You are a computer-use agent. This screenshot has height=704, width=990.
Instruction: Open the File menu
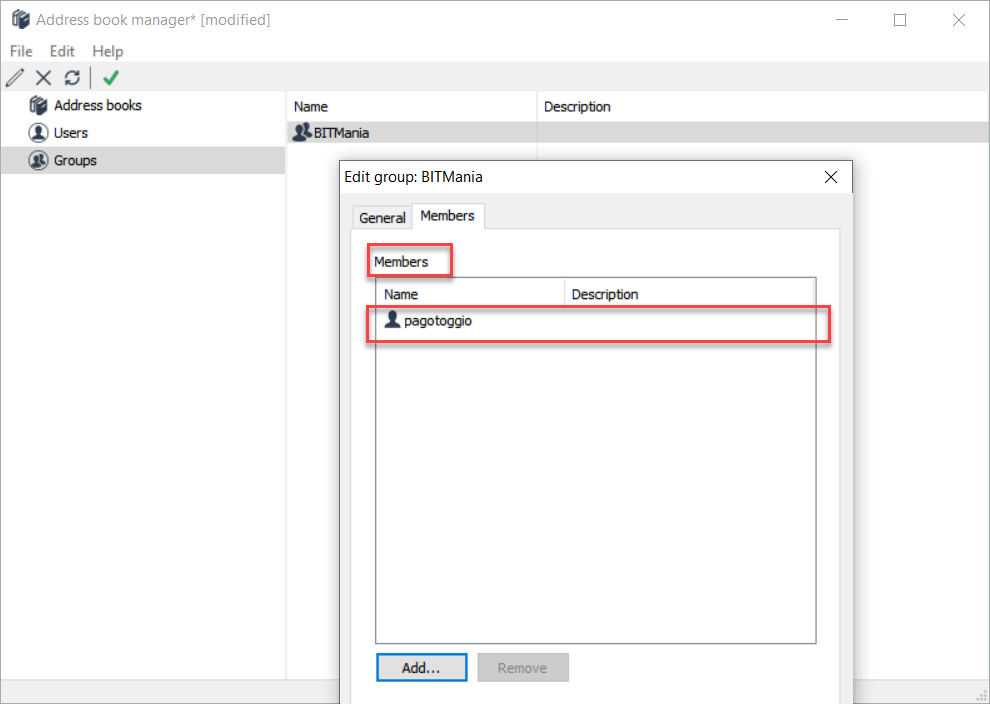(x=21, y=51)
